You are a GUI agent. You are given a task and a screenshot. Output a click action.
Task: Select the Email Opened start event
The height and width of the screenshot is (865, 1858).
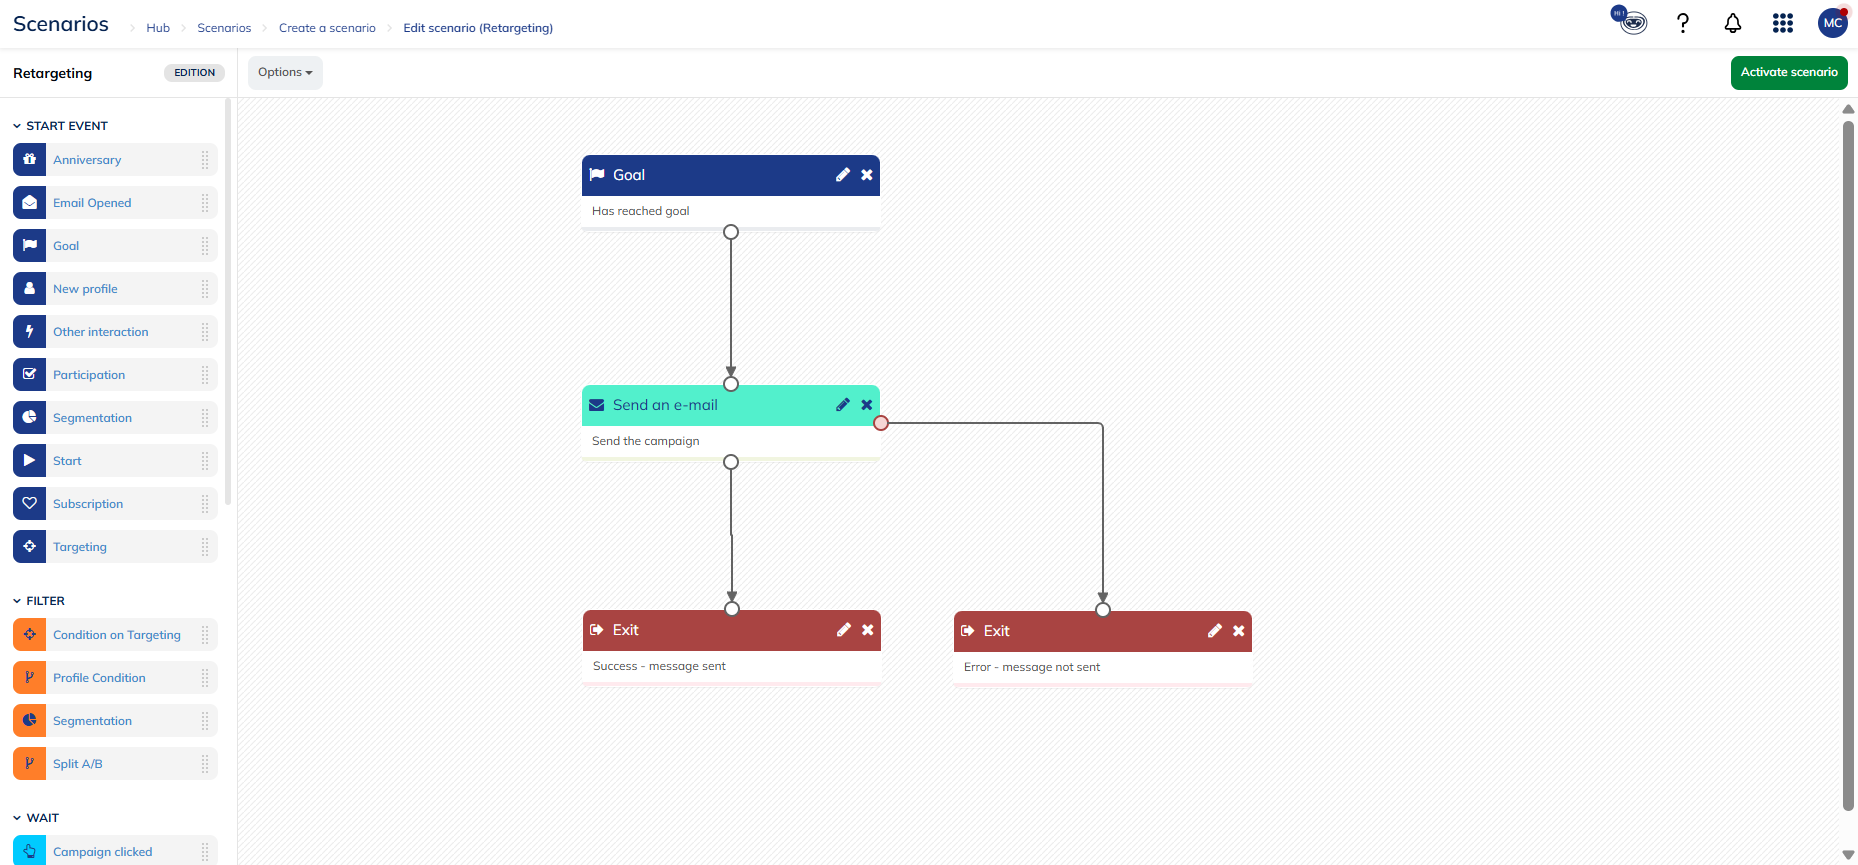tap(92, 203)
